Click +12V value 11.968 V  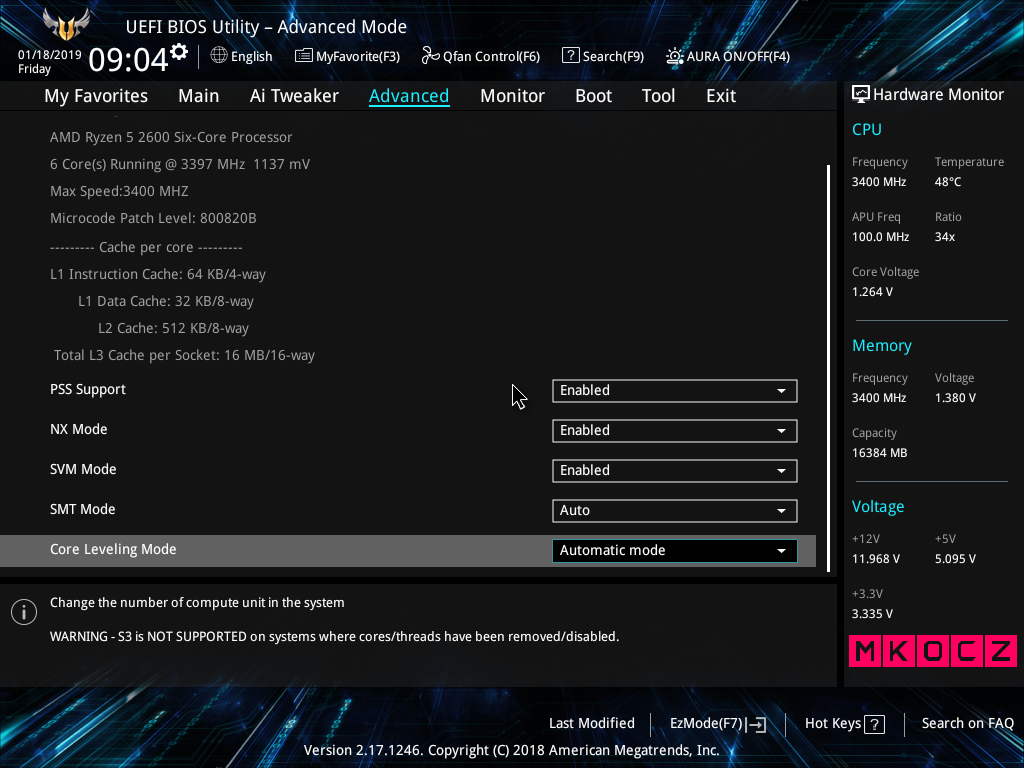875,559
